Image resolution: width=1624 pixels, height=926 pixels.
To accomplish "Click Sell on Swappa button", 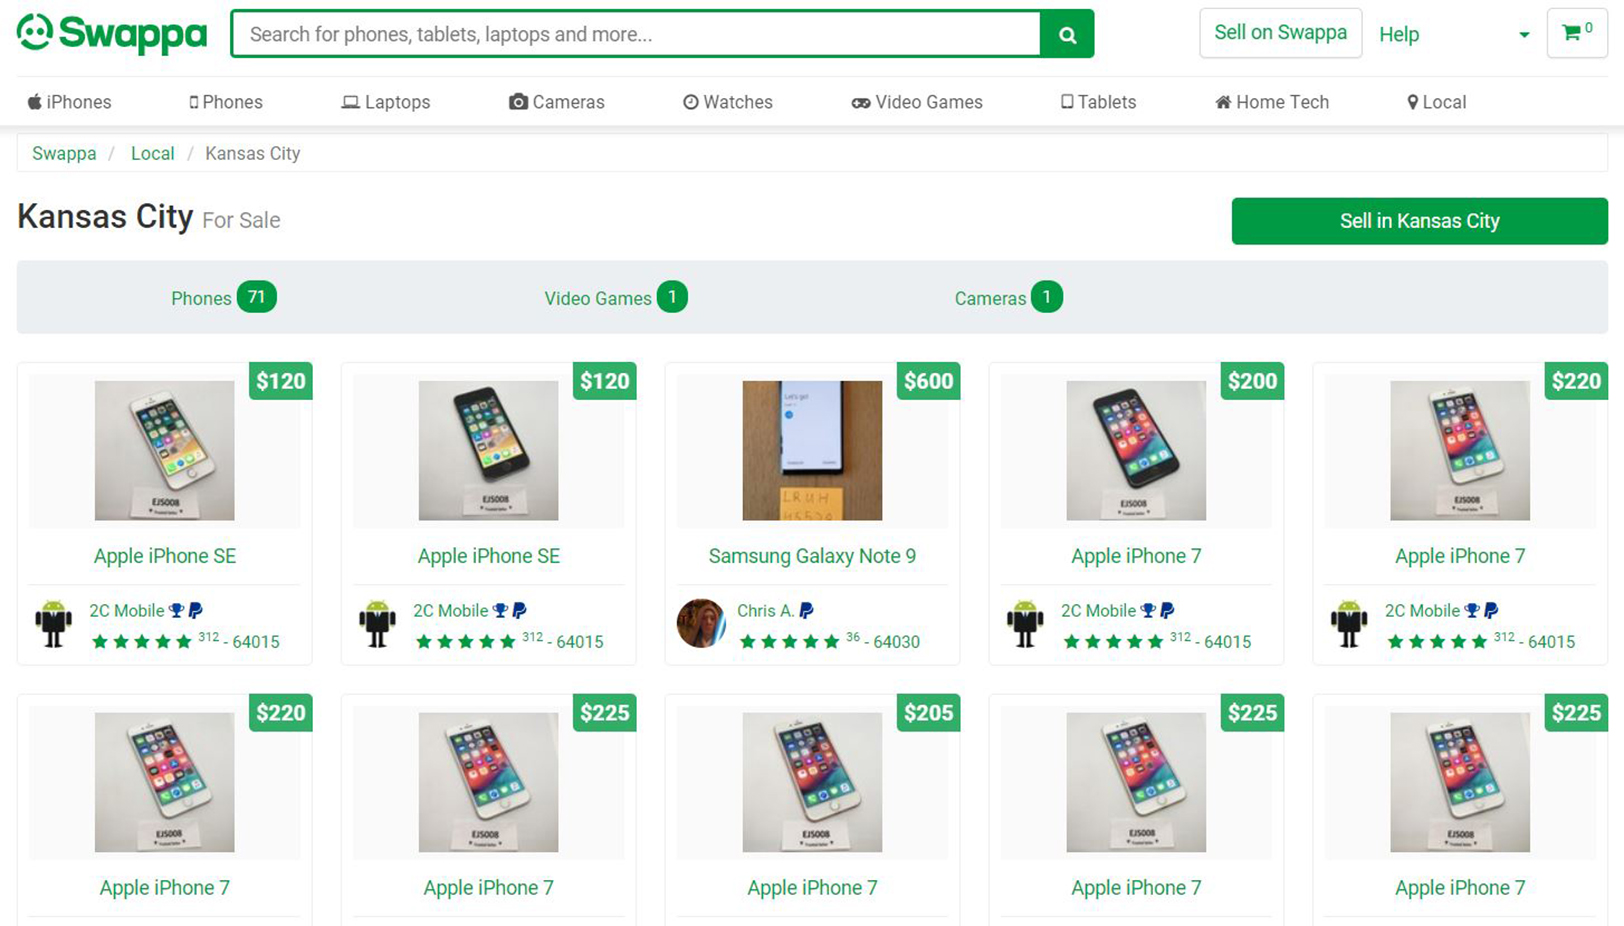I will [1280, 33].
